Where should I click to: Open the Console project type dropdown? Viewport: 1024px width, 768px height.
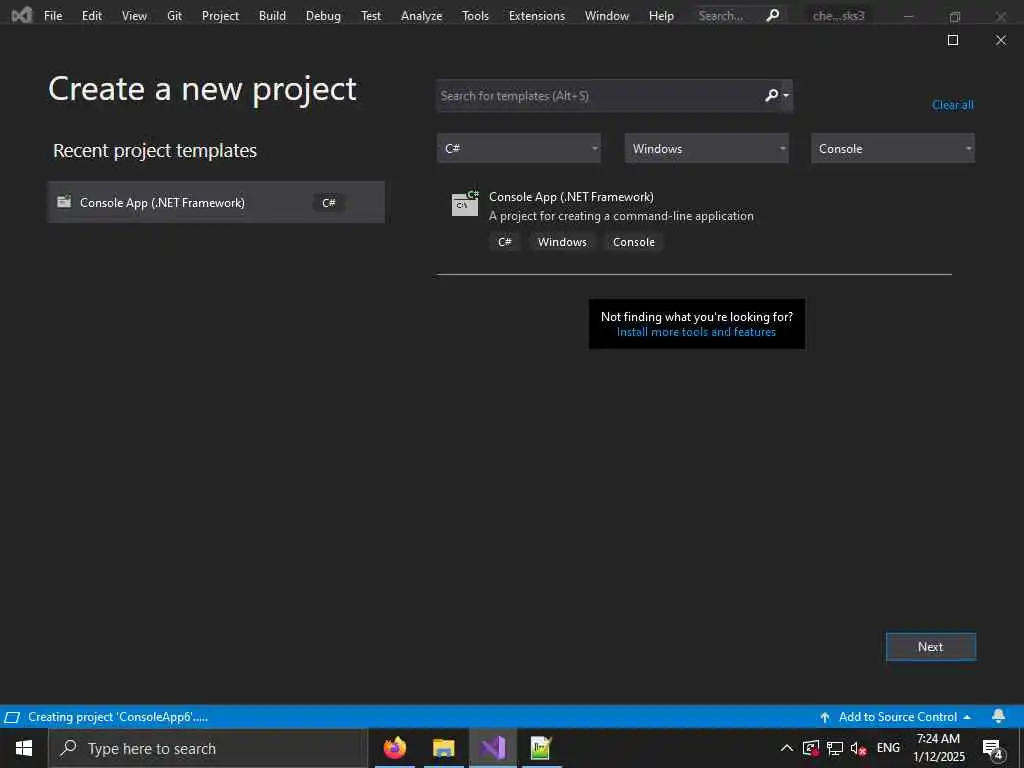[893, 148]
